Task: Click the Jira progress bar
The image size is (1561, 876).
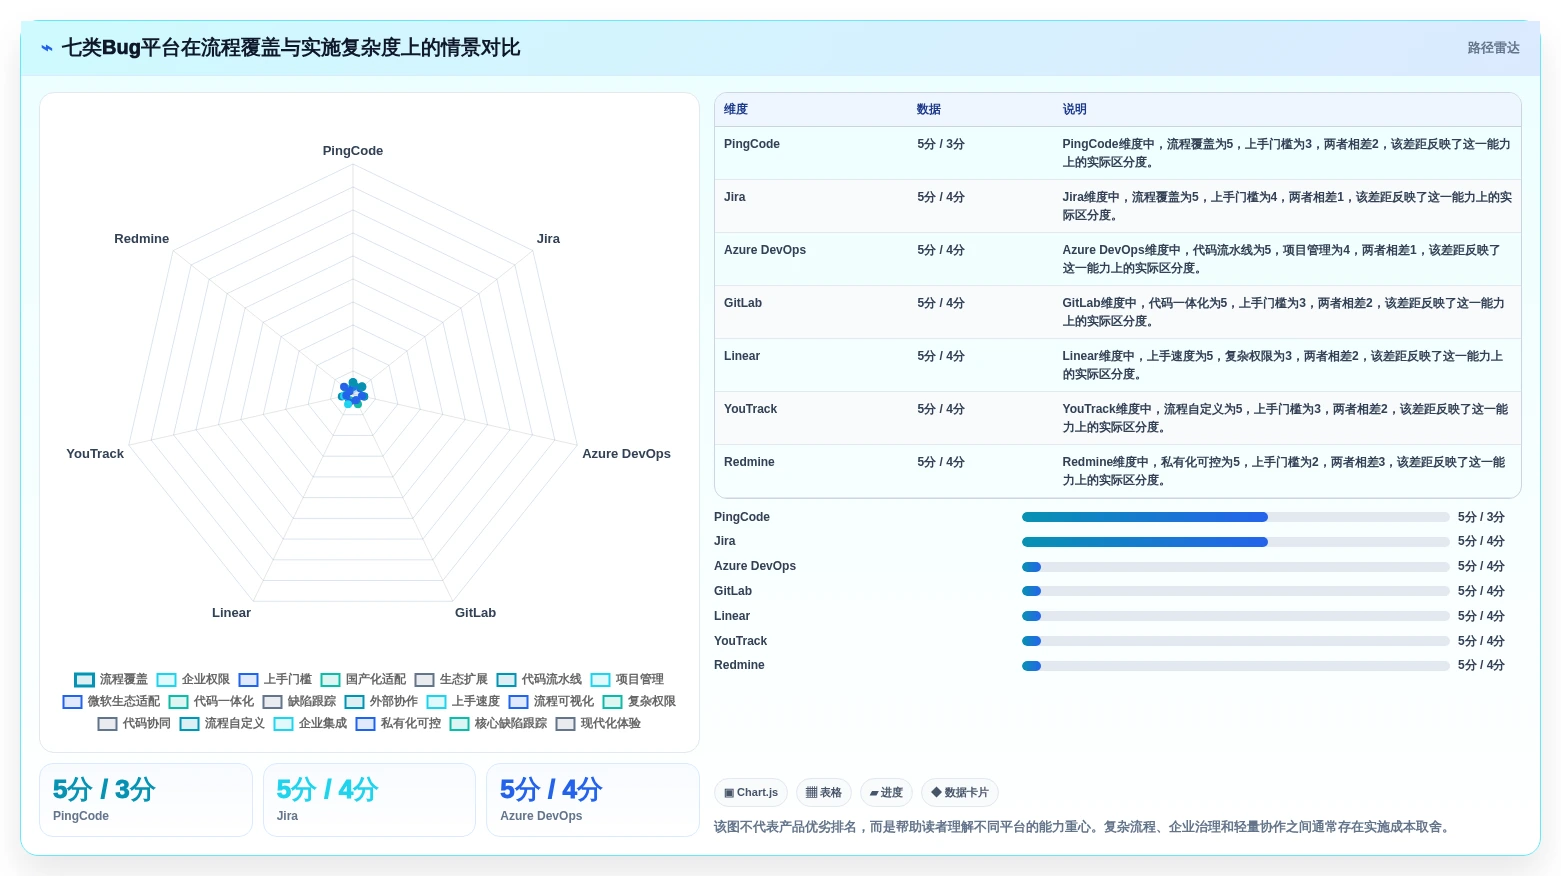Action: coord(1235,542)
